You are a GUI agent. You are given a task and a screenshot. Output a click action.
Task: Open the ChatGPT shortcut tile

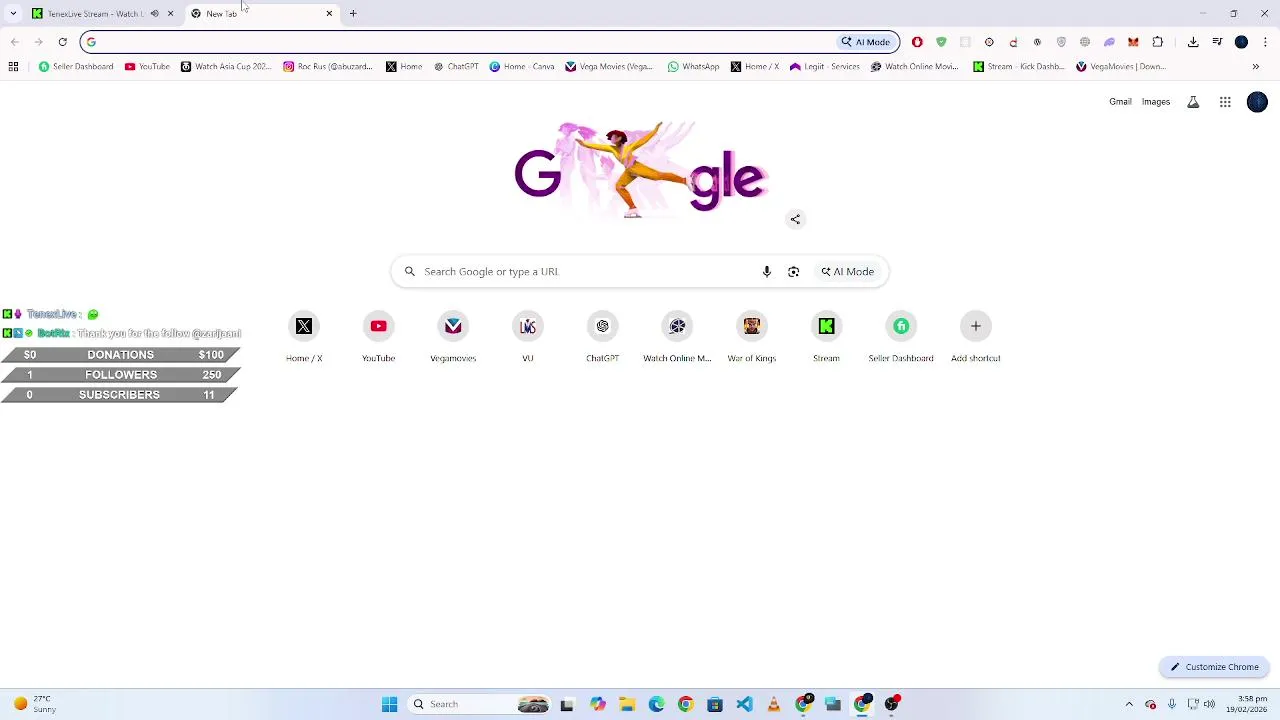pyautogui.click(x=602, y=337)
